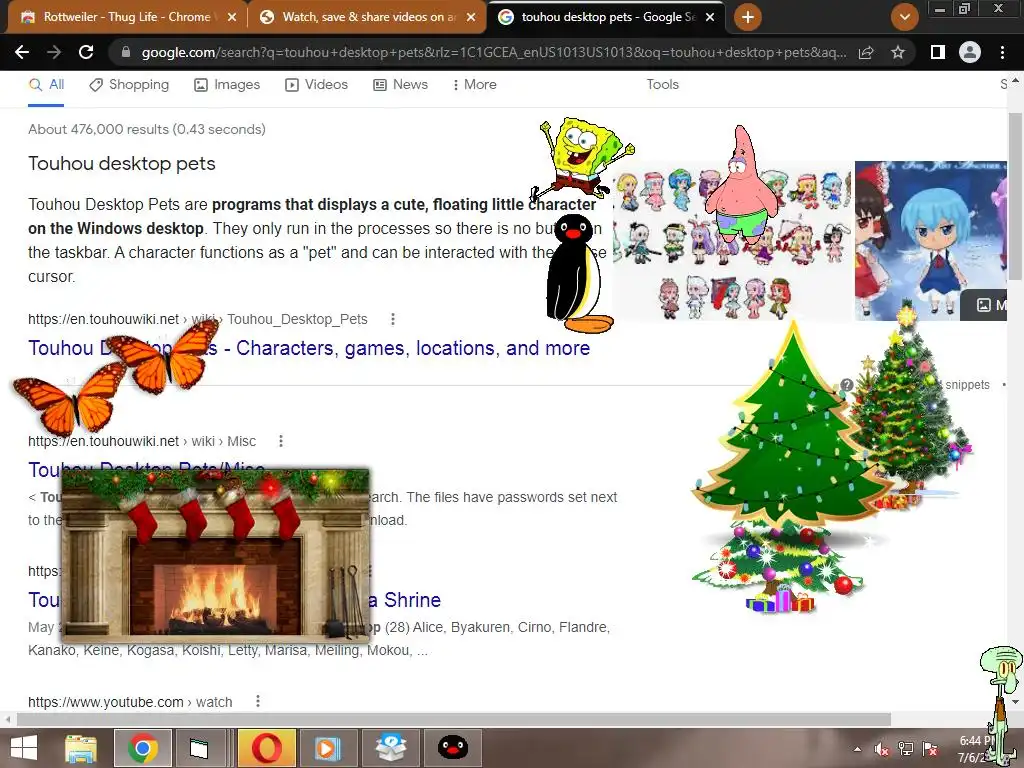Viewport: 1024px width, 768px height.
Task: Open options for the youtube.com › watch result
Action: (x=258, y=701)
